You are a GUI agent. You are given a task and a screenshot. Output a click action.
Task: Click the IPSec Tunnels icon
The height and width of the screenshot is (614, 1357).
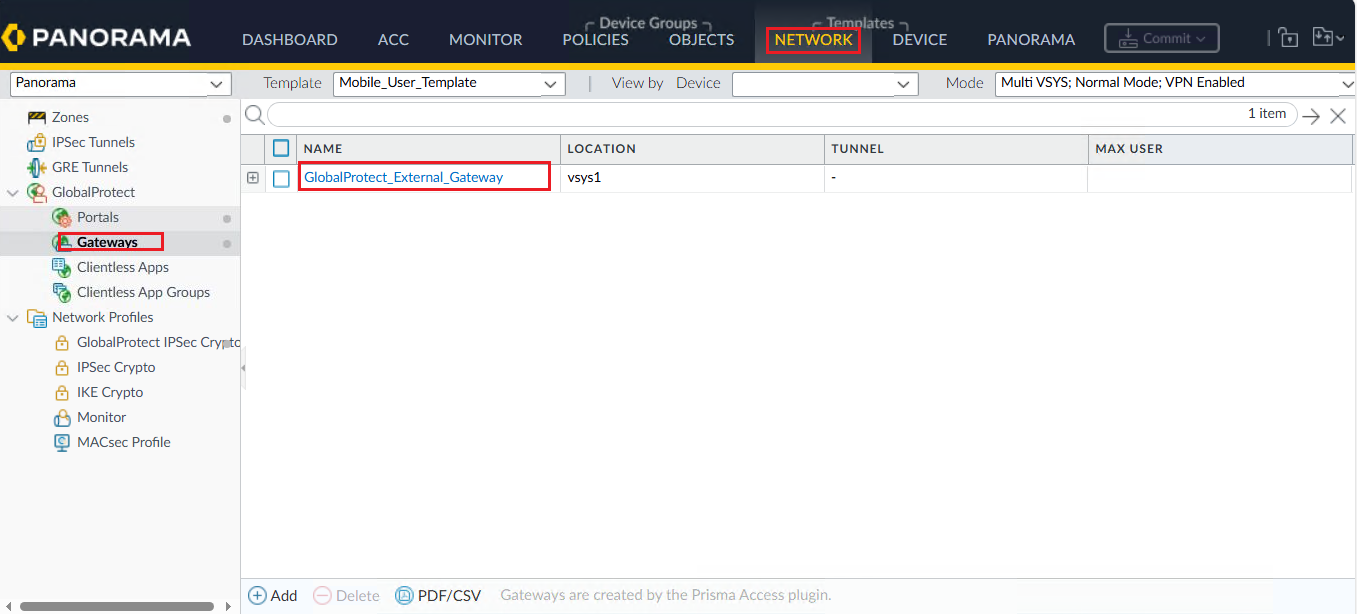point(37,143)
